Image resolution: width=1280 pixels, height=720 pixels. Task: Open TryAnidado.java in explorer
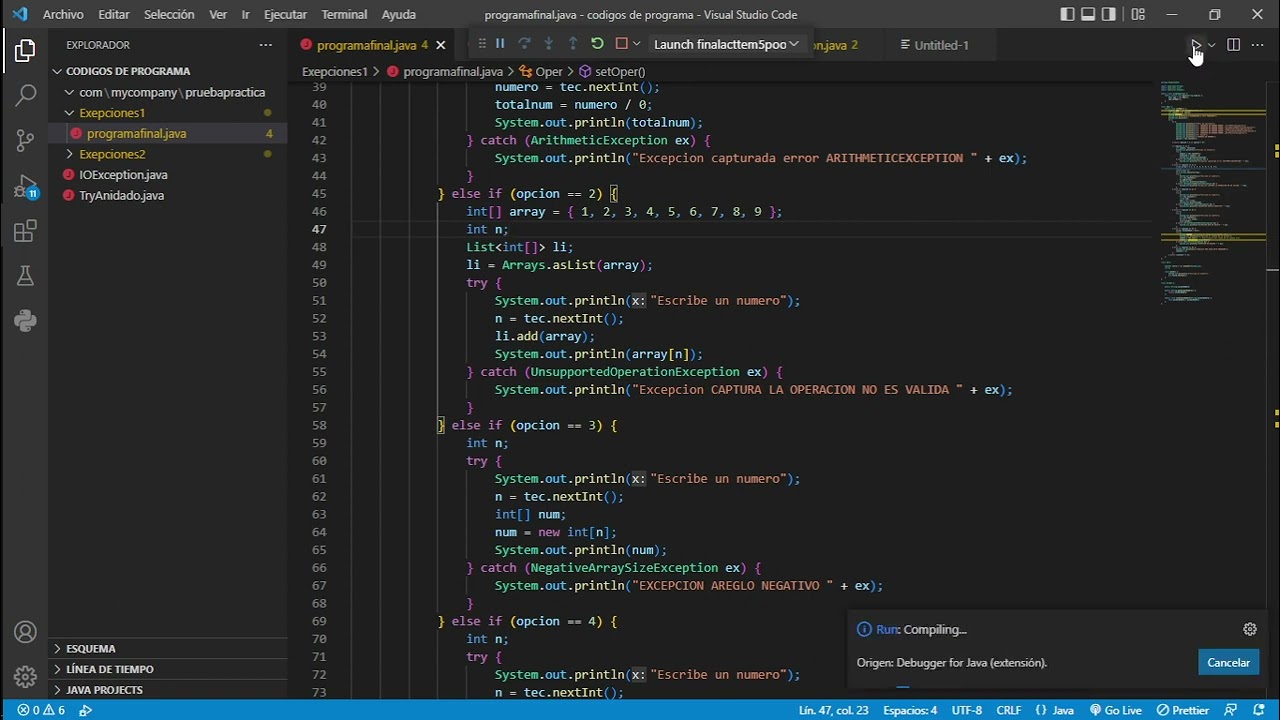(x=168, y=195)
